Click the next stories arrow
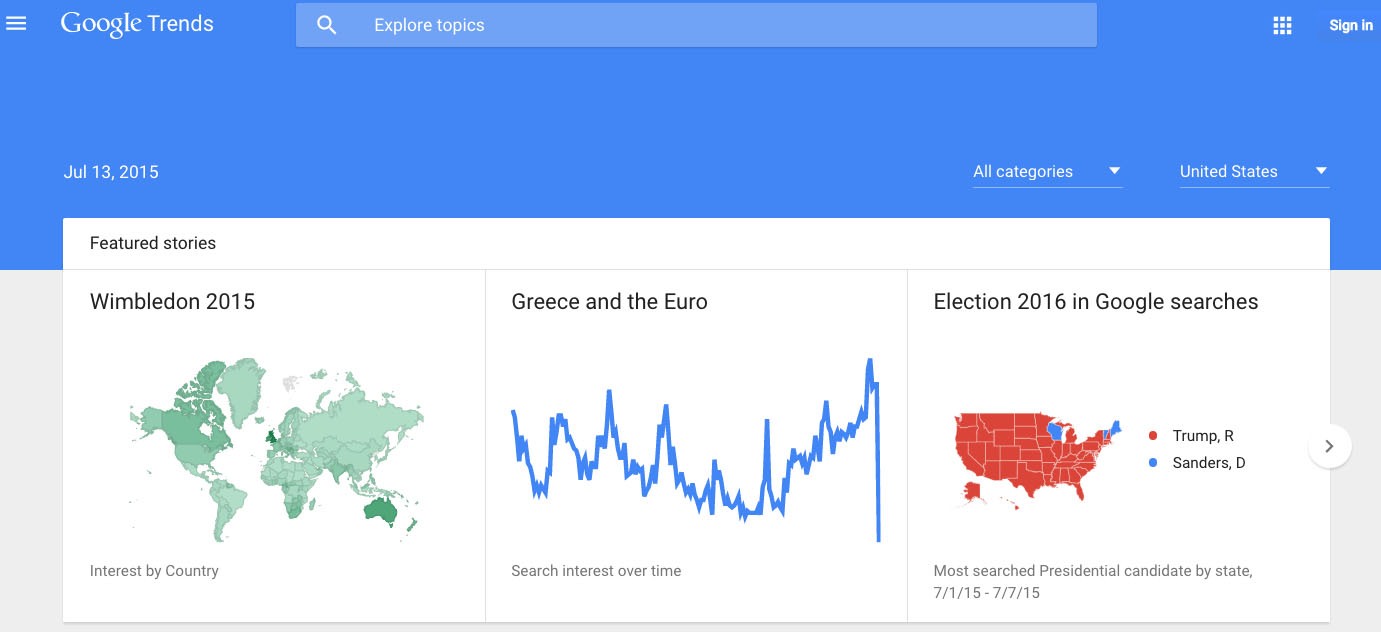Screen dimensions: 1381x632 point(1330,446)
